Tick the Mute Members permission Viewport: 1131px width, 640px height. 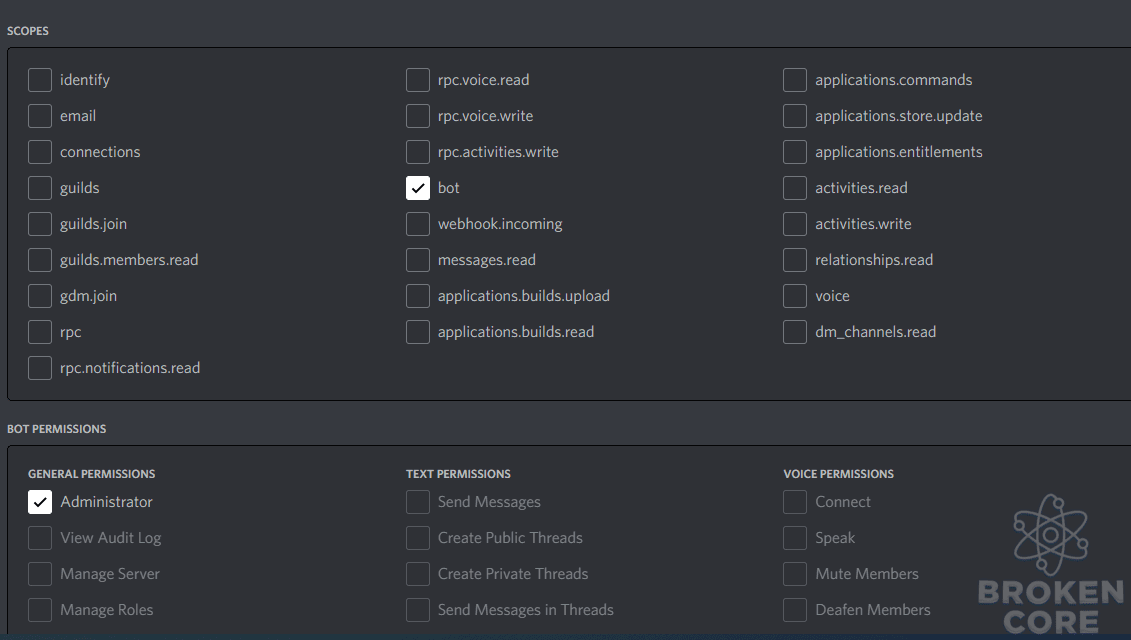[795, 574]
